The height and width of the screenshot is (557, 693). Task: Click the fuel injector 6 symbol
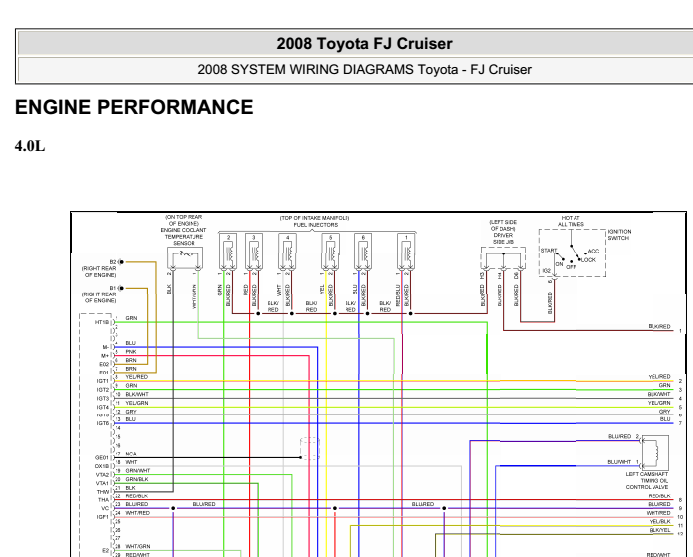(363, 252)
